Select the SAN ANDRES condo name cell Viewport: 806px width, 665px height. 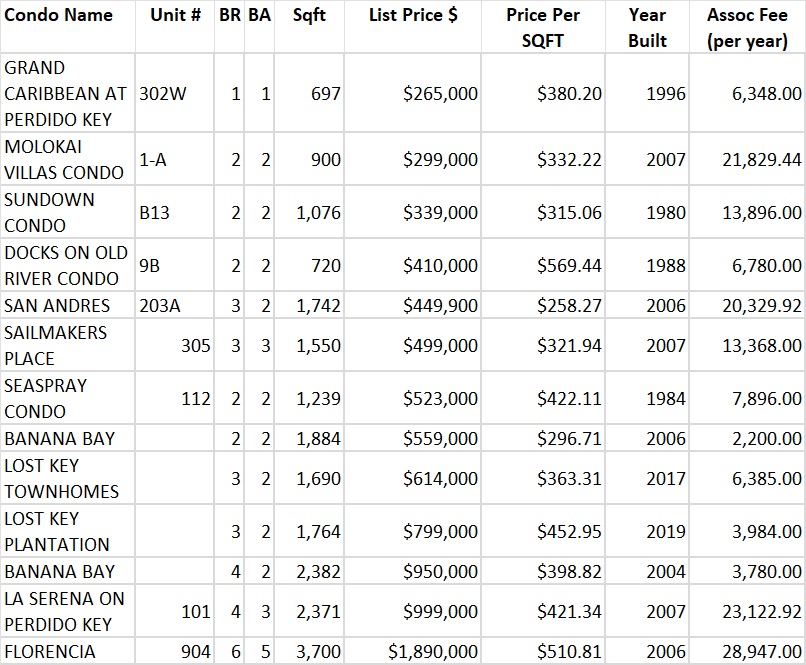point(57,306)
